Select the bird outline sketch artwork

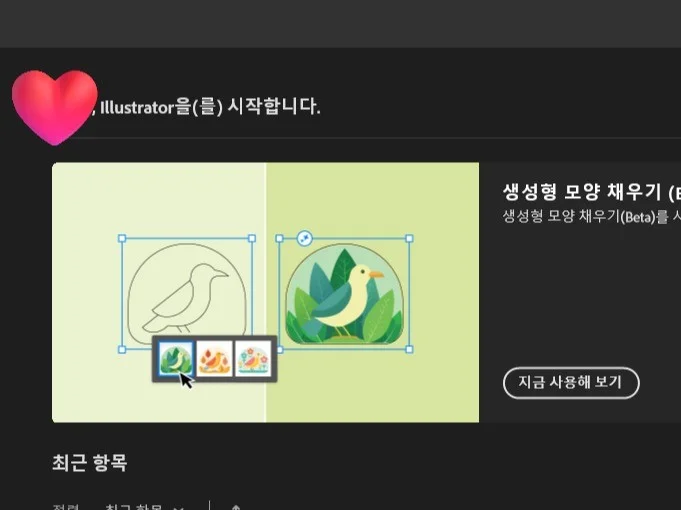click(188, 293)
